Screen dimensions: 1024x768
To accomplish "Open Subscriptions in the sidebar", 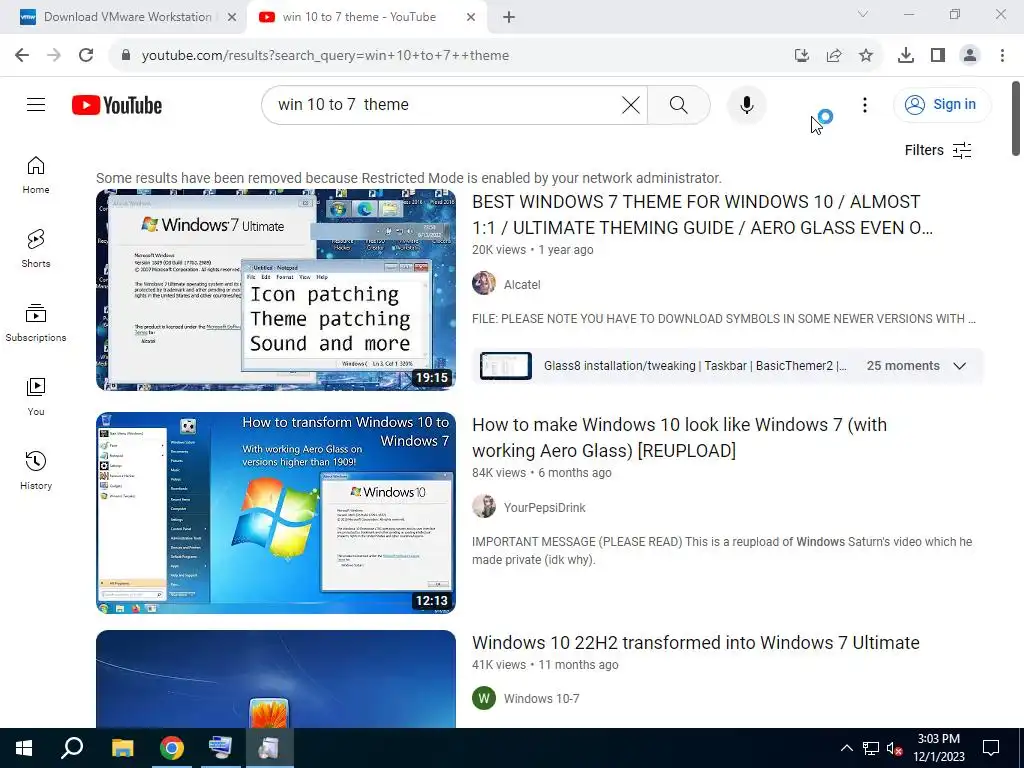I will pos(36,323).
